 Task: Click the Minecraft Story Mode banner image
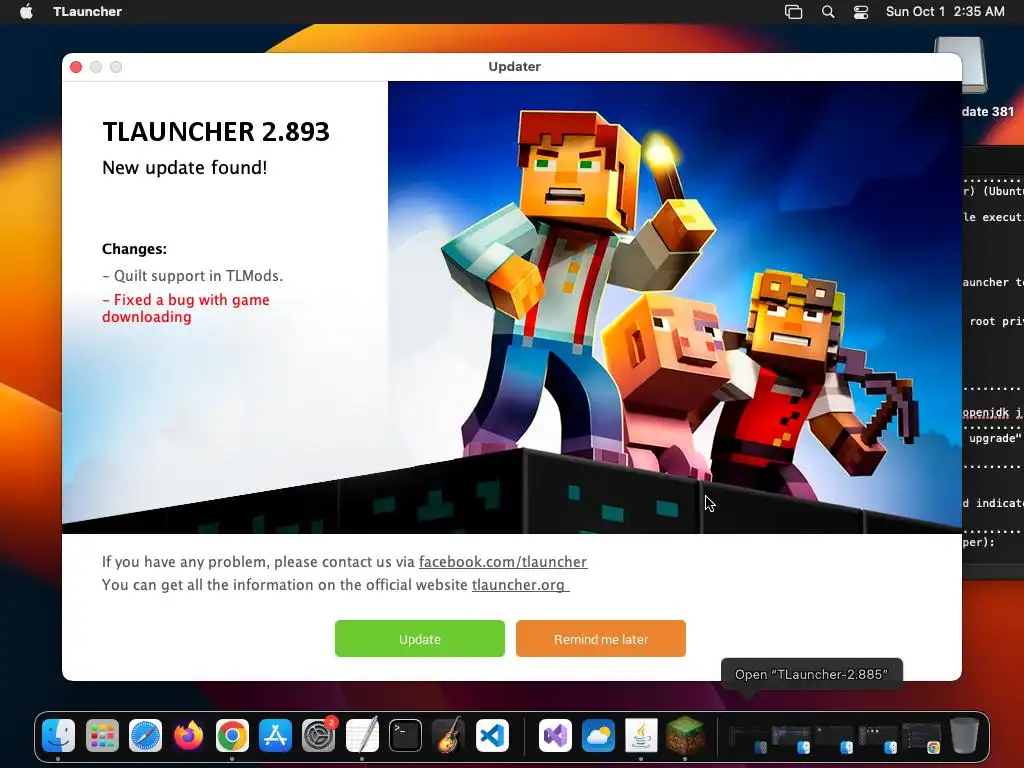click(x=675, y=307)
